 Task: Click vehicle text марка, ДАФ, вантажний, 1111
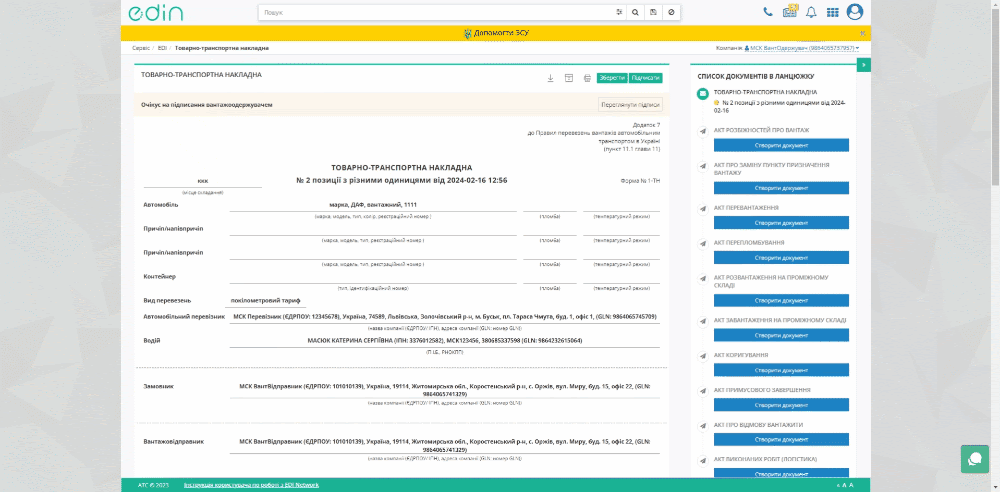373,205
